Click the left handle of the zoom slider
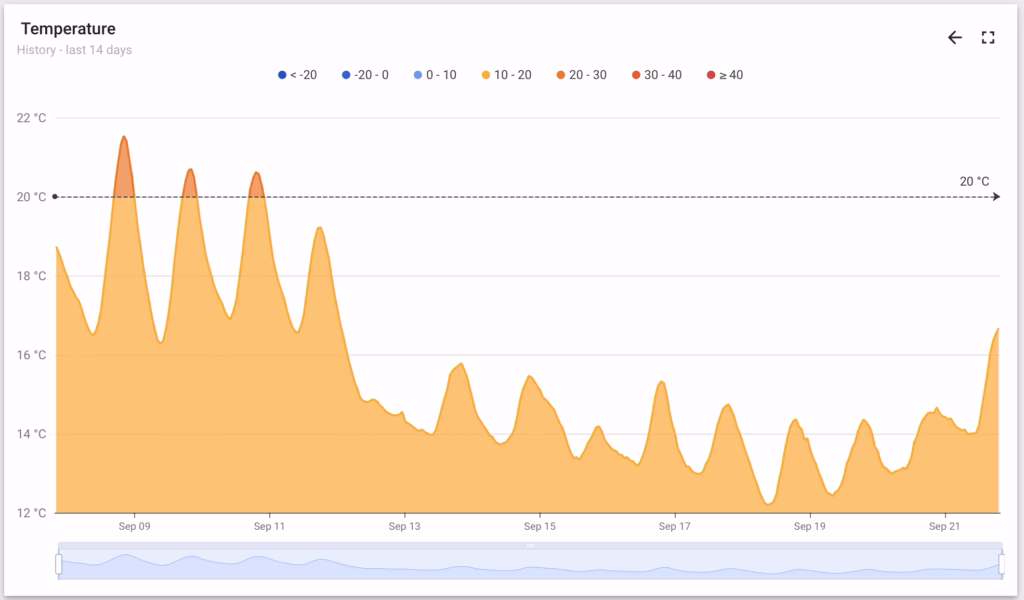This screenshot has height=600, width=1024. pyautogui.click(x=58, y=565)
